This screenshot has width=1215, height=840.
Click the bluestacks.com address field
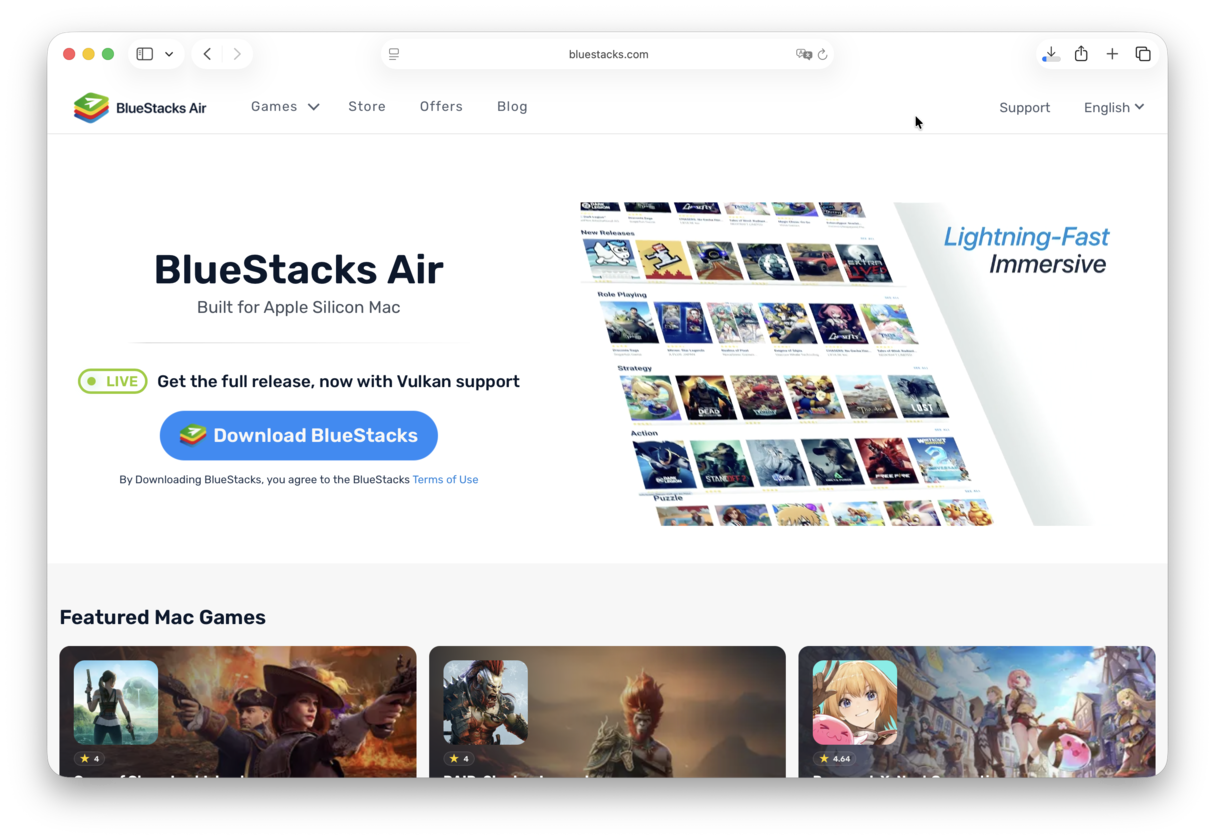click(608, 54)
